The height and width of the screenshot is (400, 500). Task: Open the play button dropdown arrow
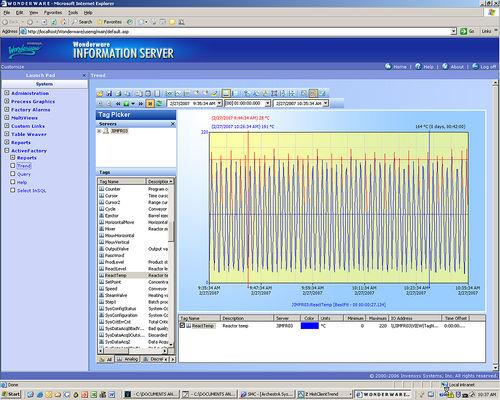coord(133,104)
